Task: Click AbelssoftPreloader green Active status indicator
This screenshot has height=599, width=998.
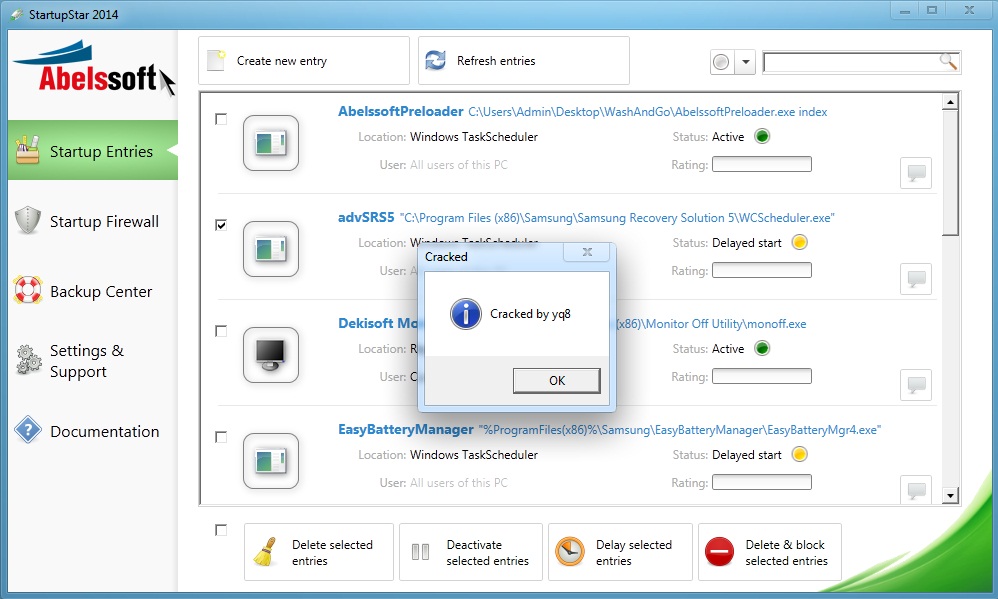Action: pos(762,136)
